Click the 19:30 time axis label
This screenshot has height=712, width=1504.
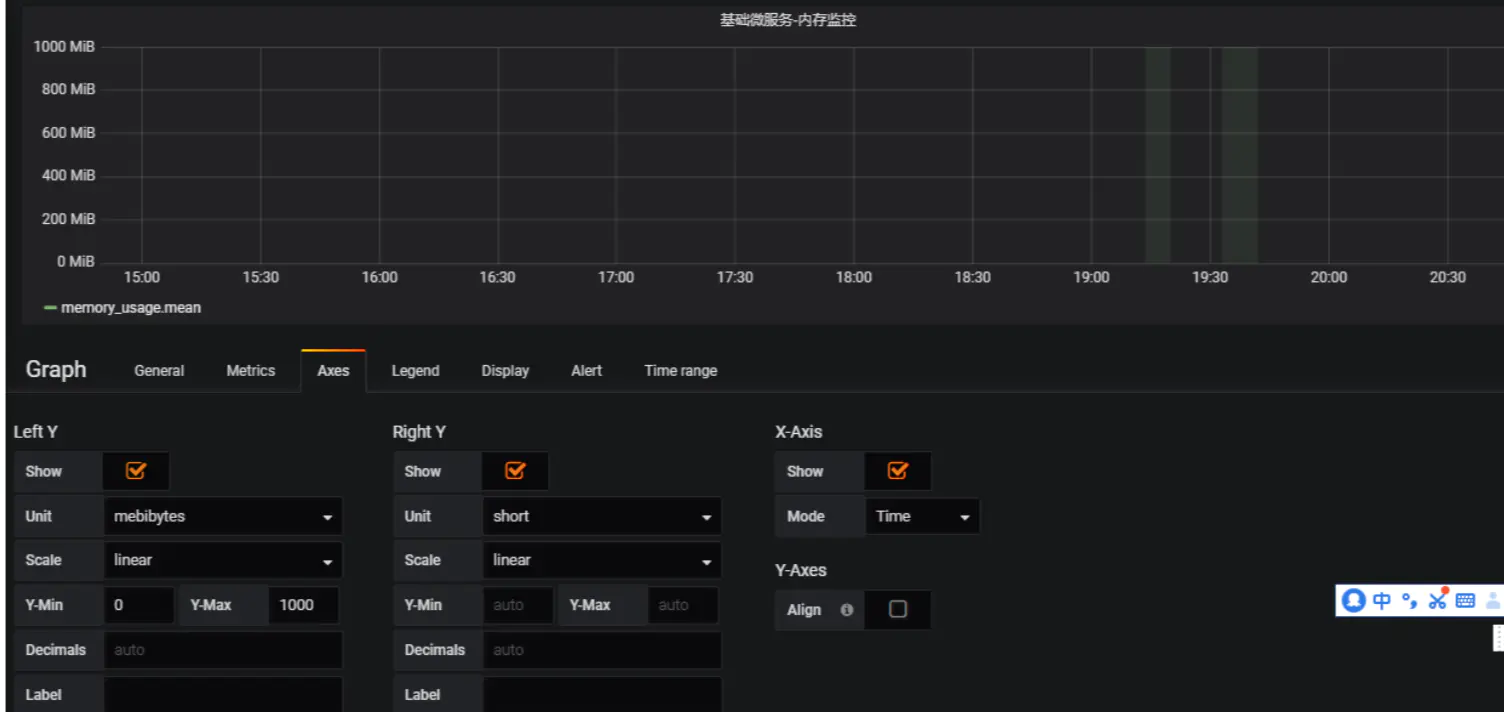(1210, 277)
